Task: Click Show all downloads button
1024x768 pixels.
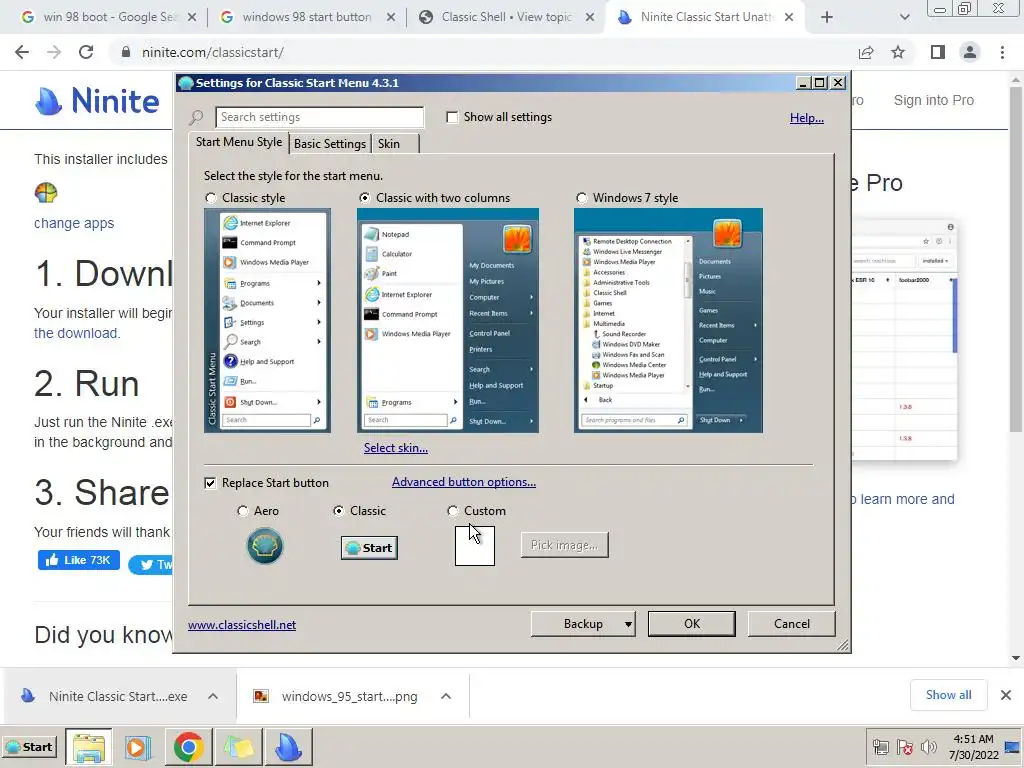Action: [948, 695]
